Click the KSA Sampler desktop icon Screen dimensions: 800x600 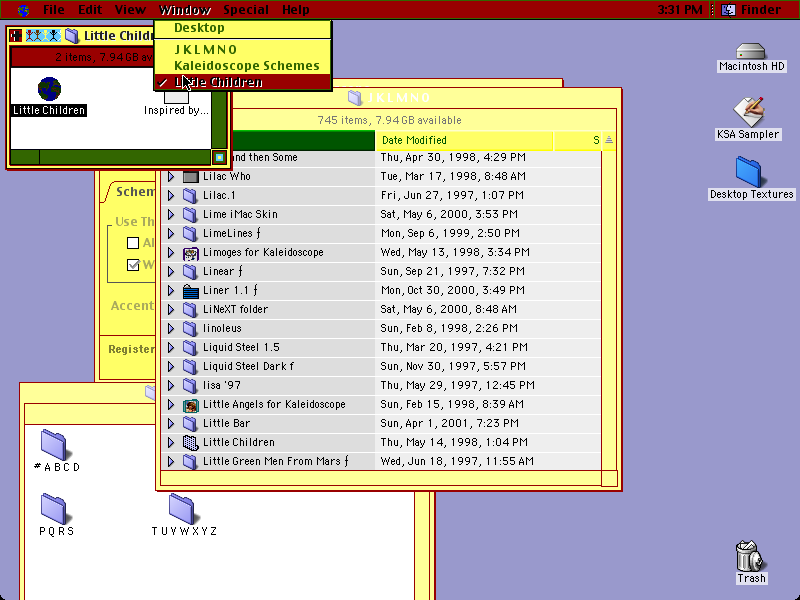tap(748, 112)
